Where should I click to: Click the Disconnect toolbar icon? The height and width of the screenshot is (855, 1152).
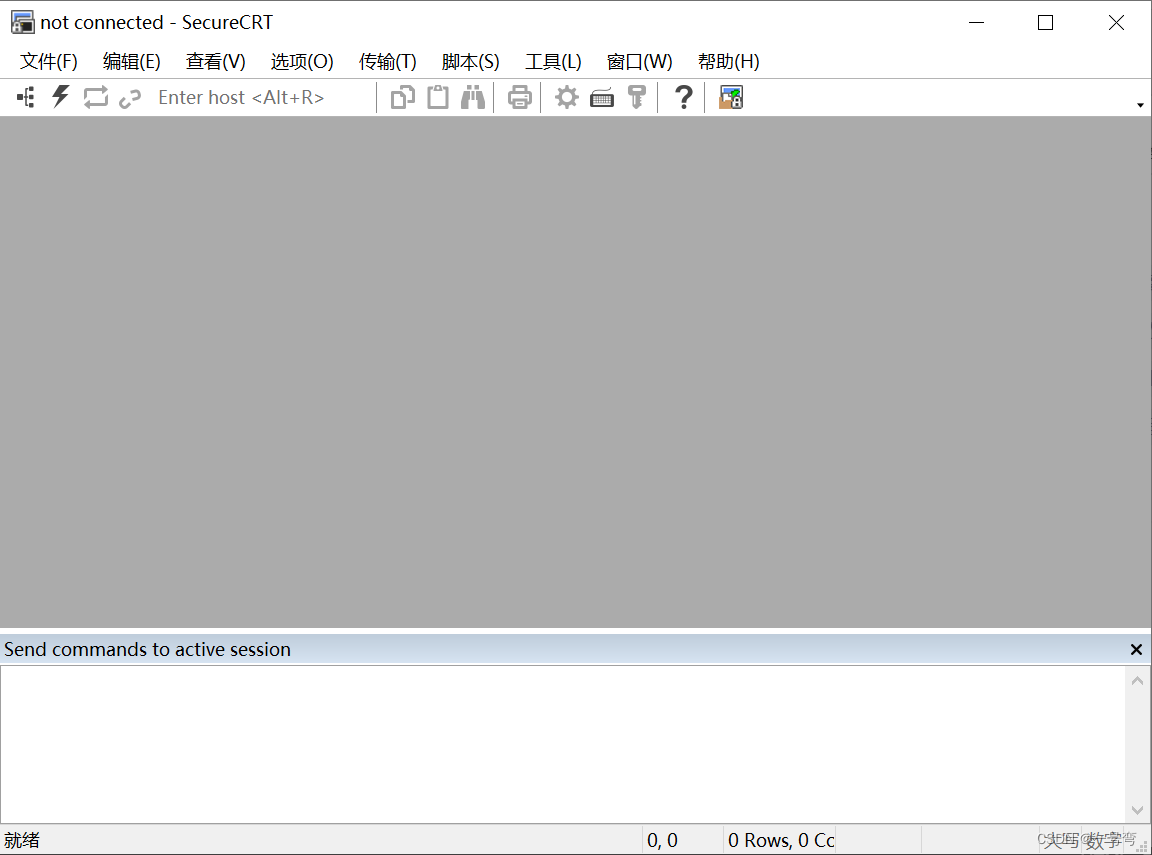point(130,97)
